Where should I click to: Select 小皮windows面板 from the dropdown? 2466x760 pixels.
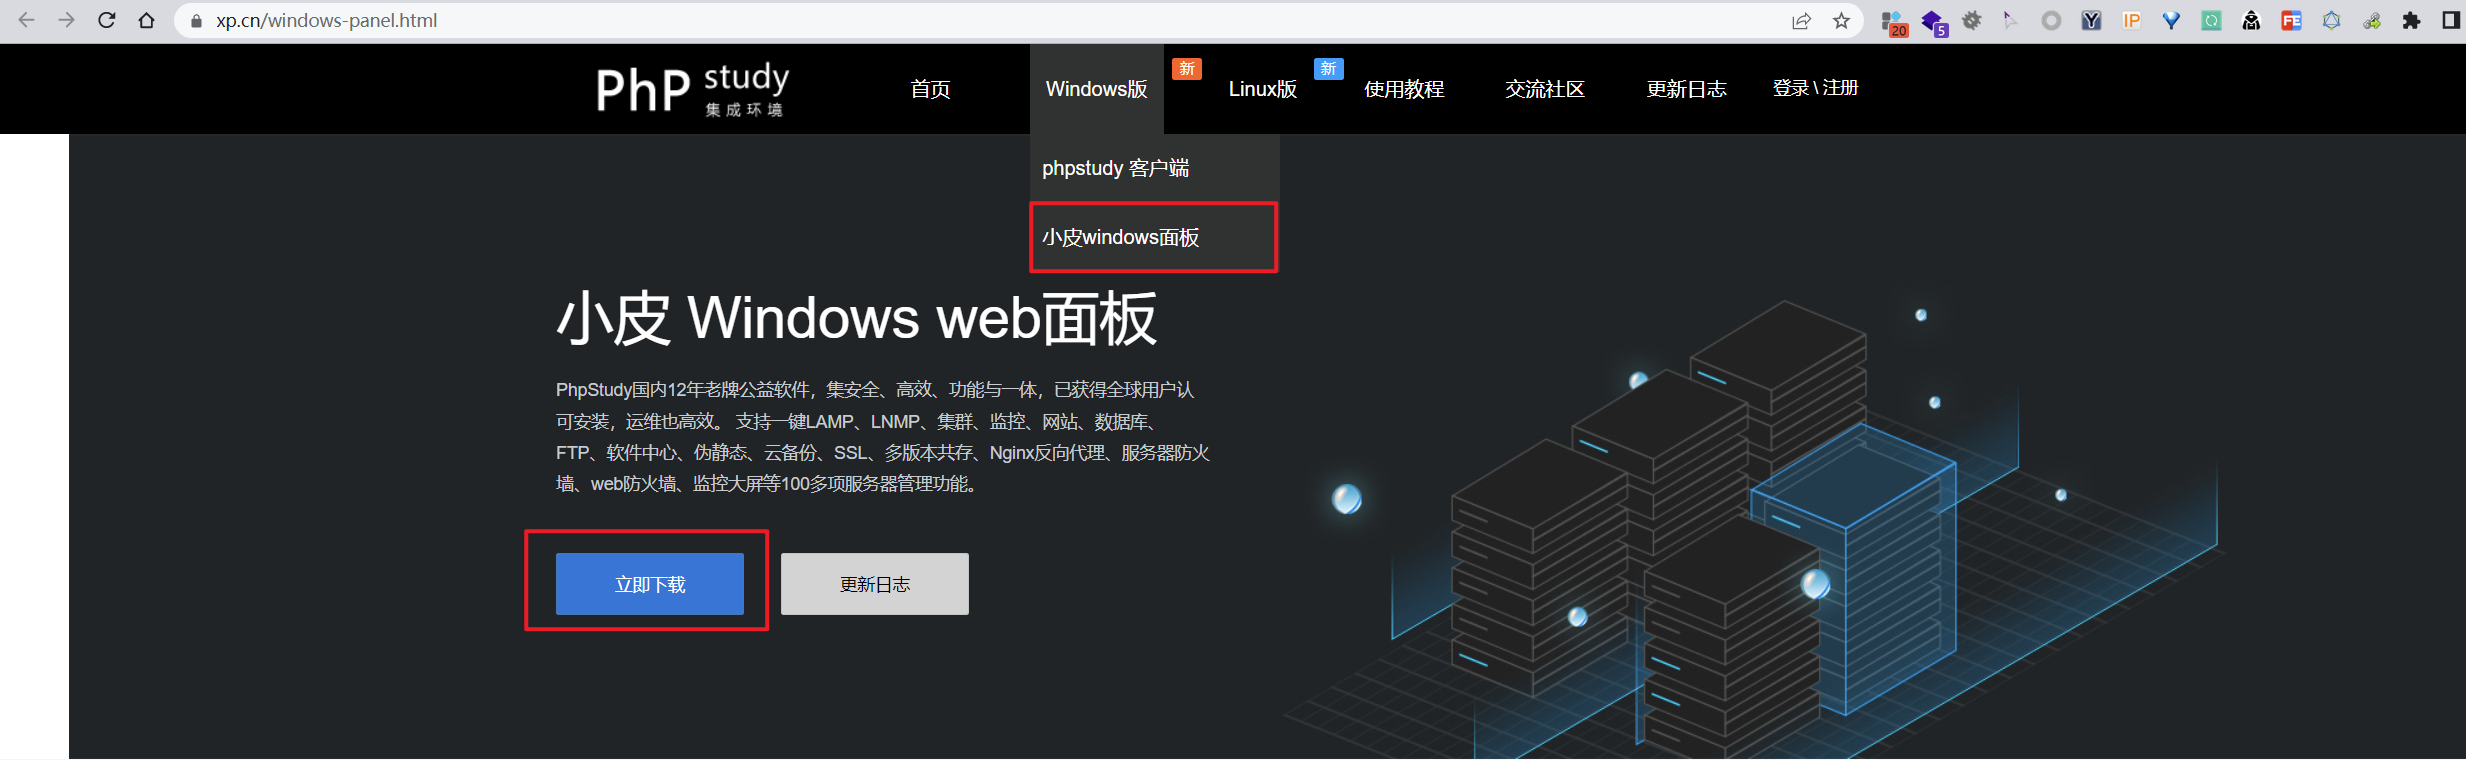[x=1154, y=237]
